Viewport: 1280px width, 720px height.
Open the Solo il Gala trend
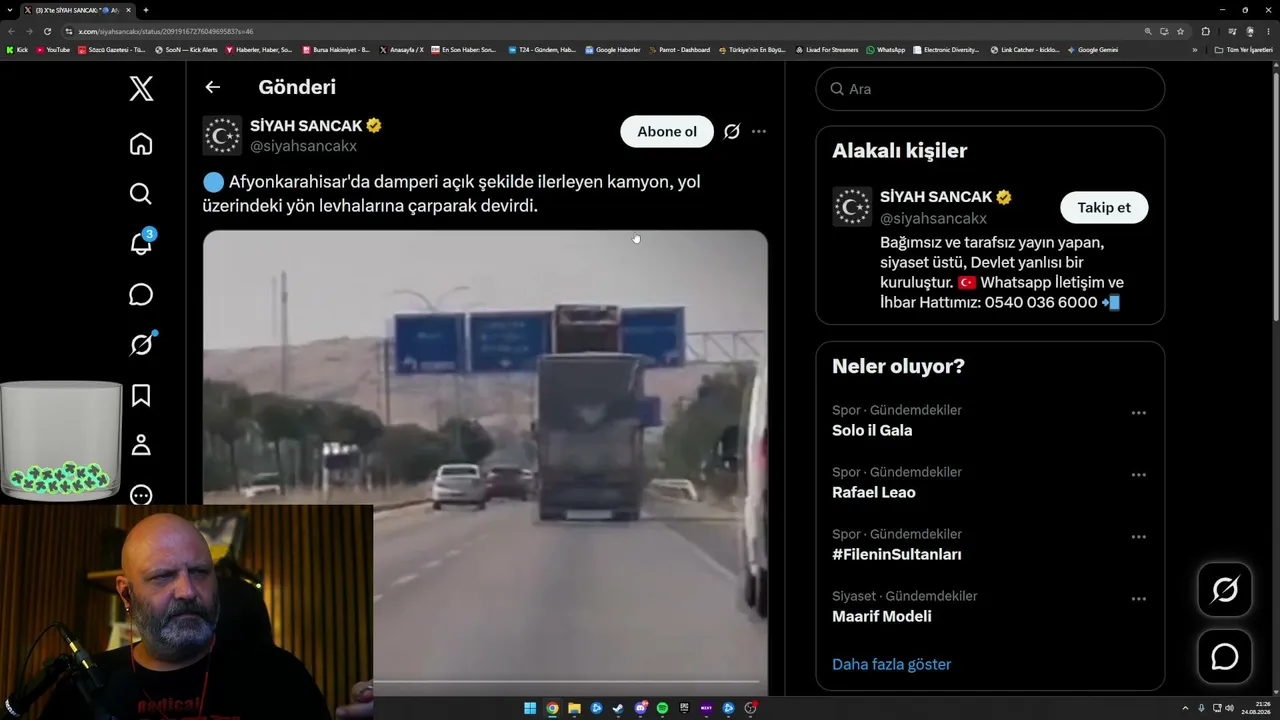872,431
